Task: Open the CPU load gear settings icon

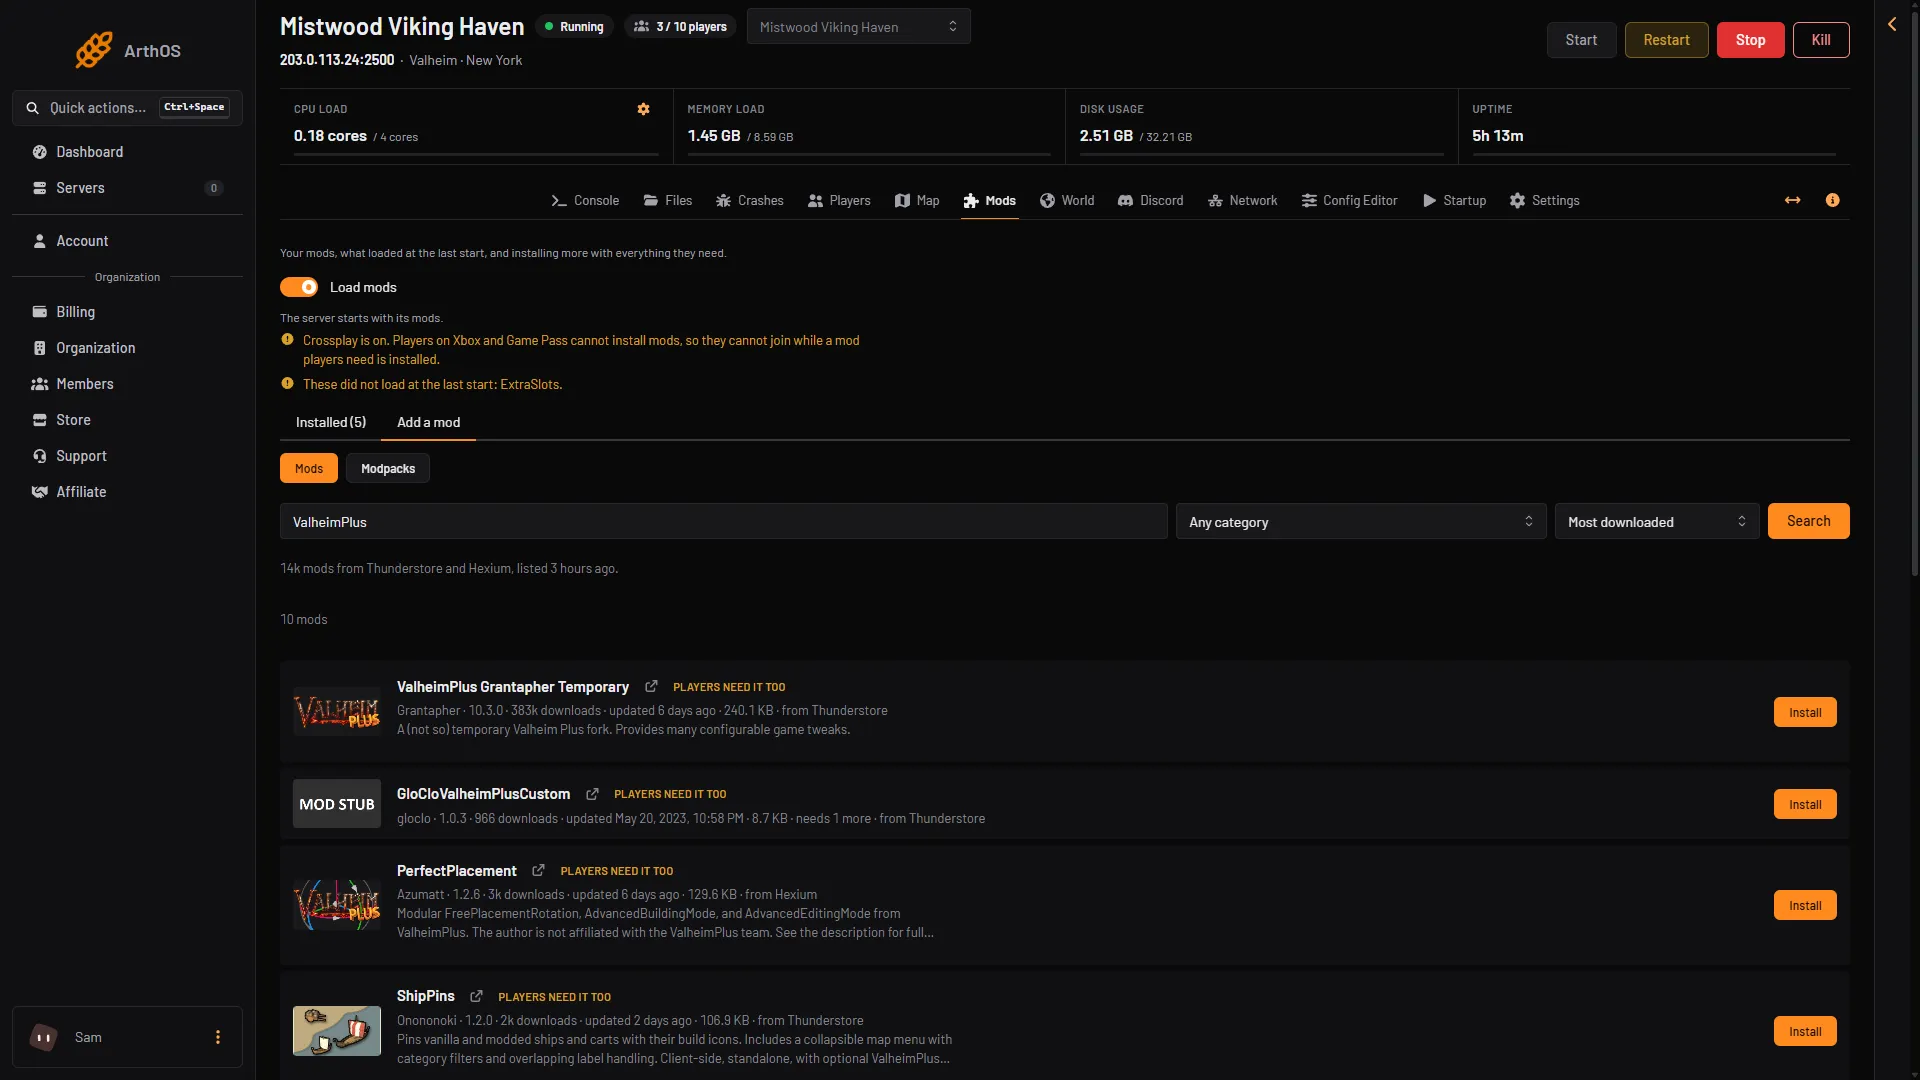Action: pos(644,109)
